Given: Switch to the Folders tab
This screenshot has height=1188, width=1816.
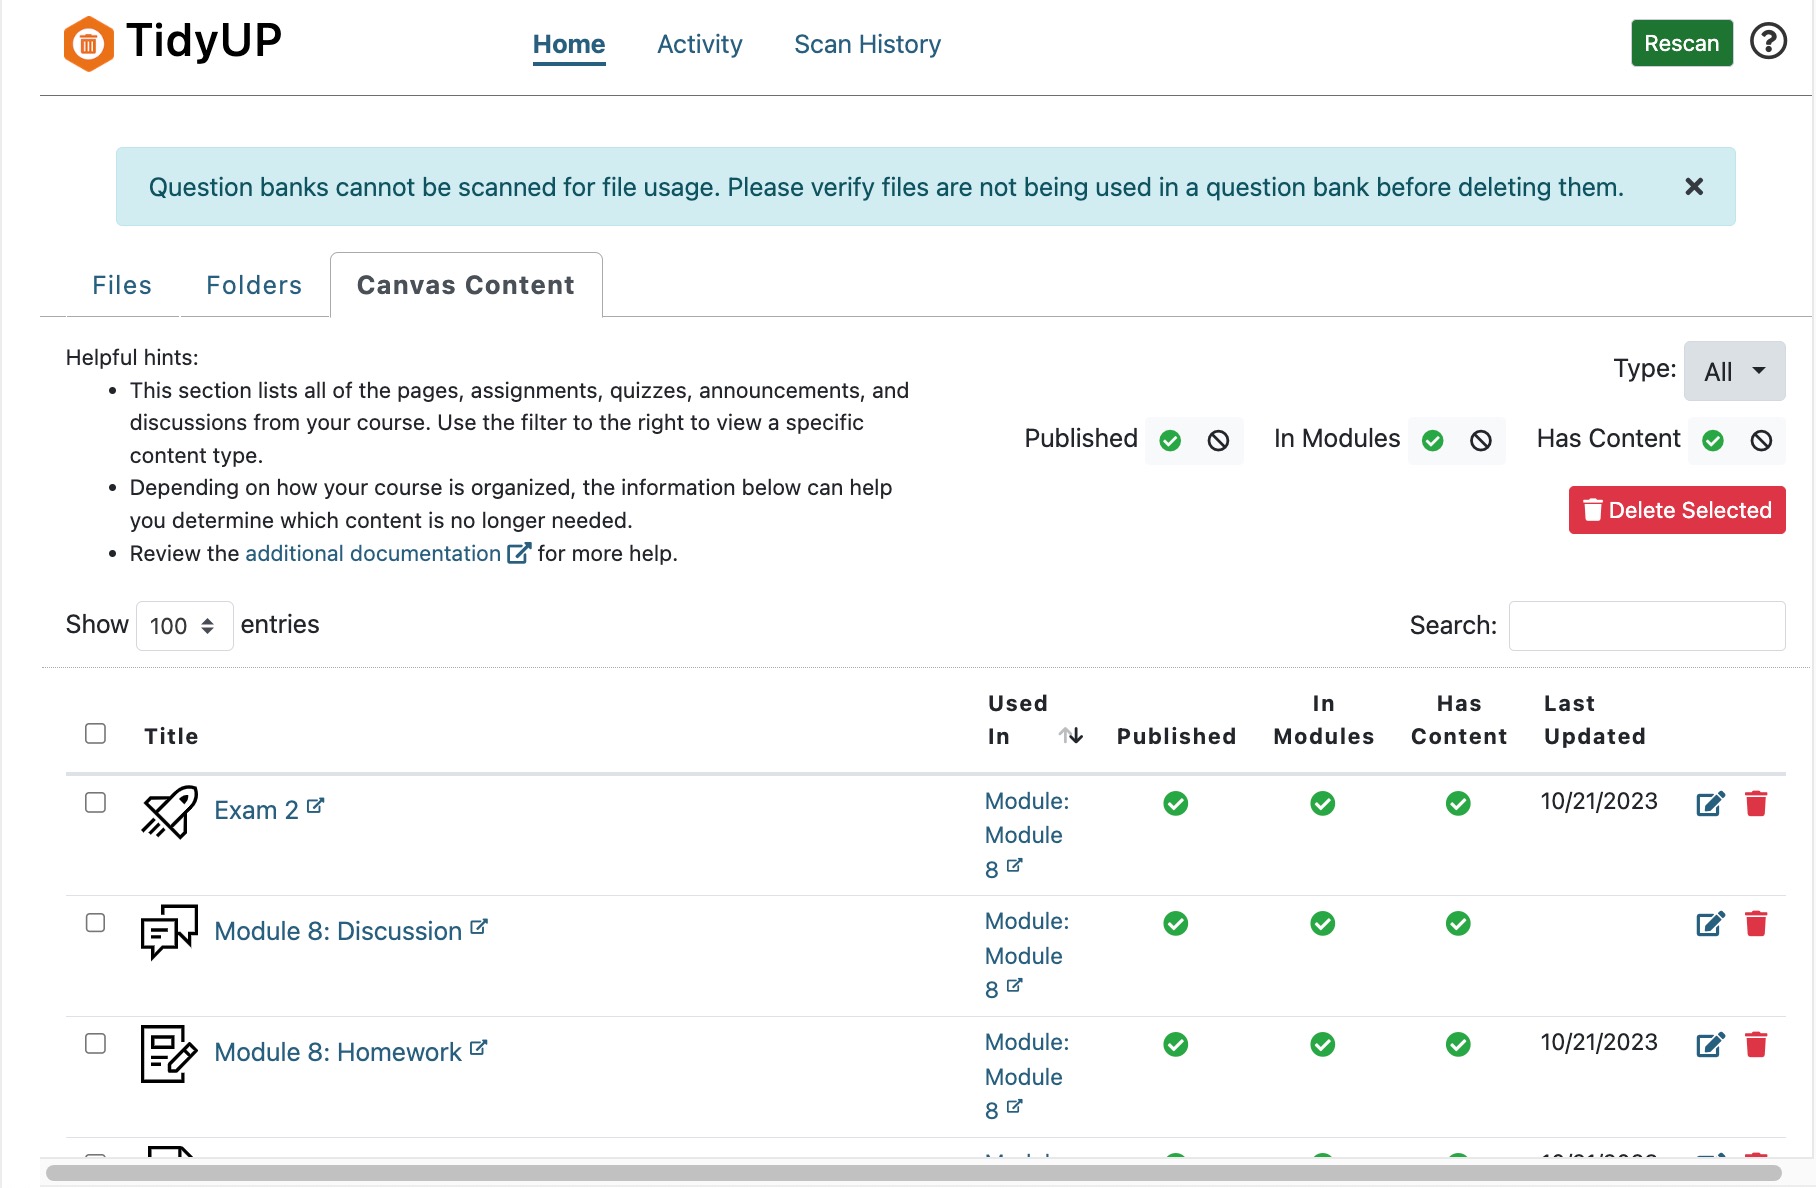Looking at the screenshot, I should tap(254, 285).
